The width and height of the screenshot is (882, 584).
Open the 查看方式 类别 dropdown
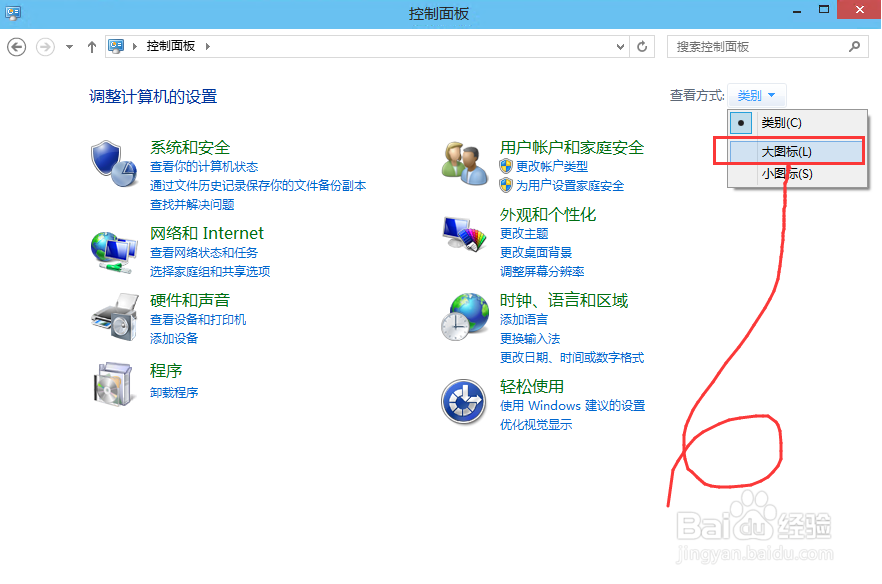(x=756, y=94)
